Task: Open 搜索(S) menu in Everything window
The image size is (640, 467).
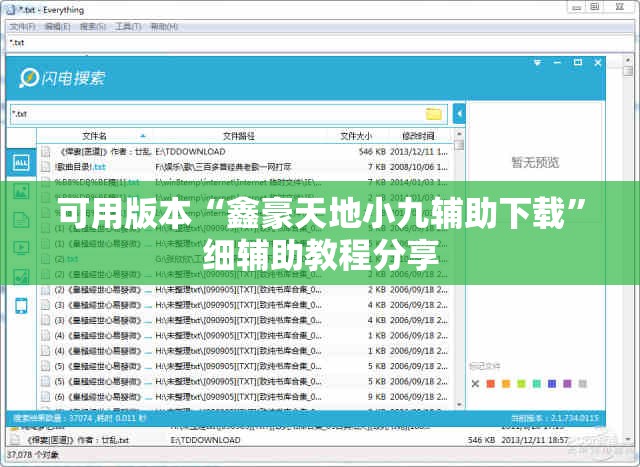Action: click(x=93, y=27)
